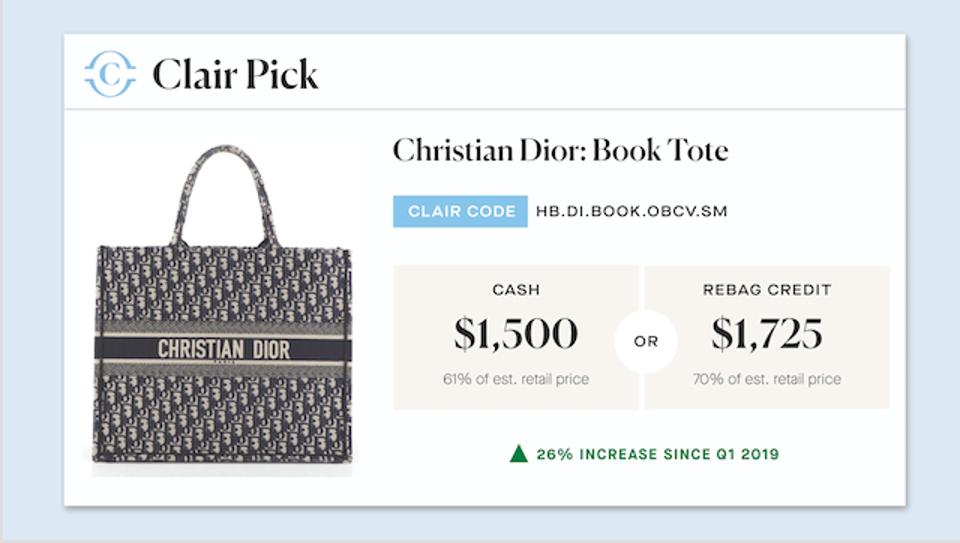Click the 26% INCREASE SINCE Q1 2019 text
This screenshot has width=960, height=543.
click(657, 454)
